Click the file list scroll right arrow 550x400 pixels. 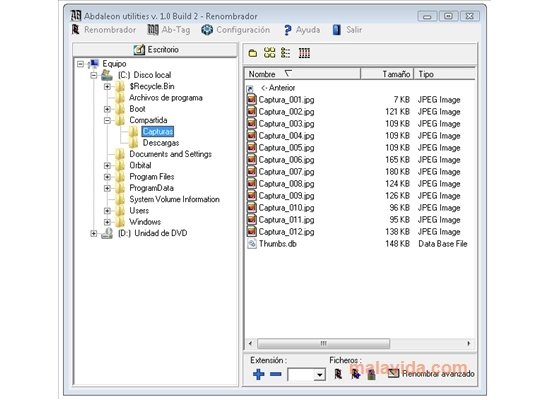tap(469, 343)
